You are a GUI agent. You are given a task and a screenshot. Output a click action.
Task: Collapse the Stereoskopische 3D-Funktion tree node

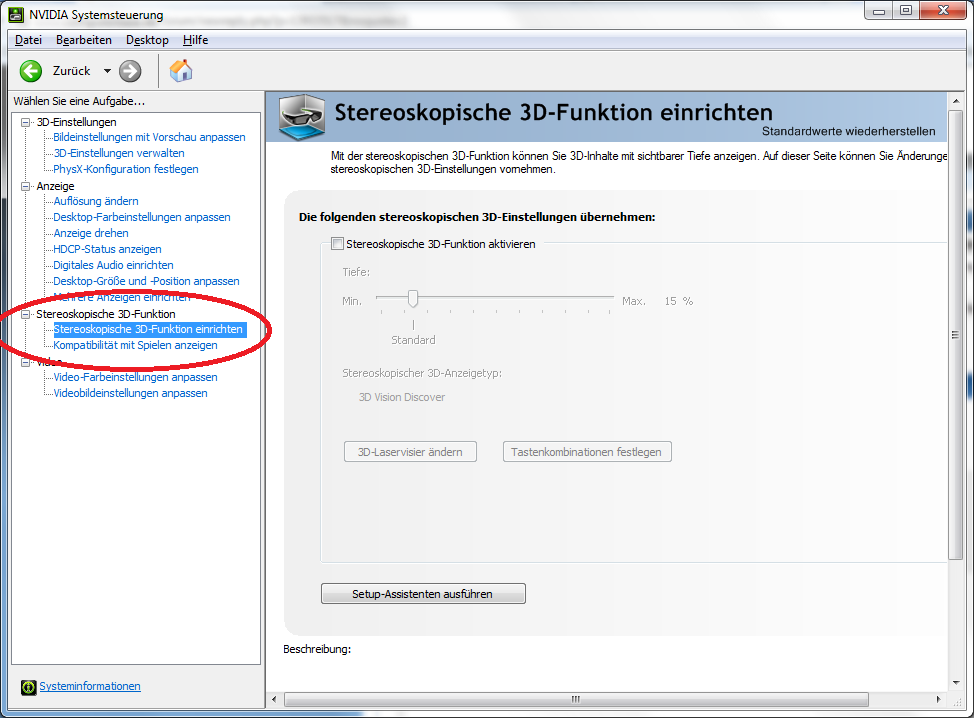(26, 314)
